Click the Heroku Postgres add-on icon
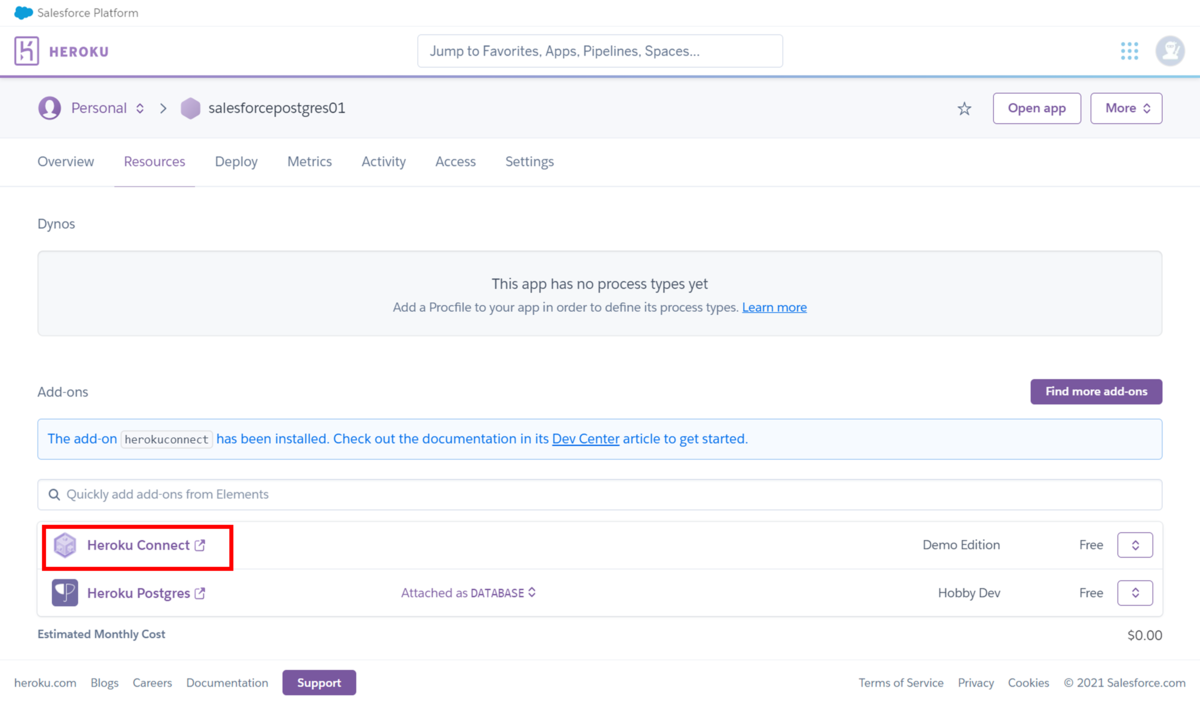1200x705 pixels. pos(65,593)
